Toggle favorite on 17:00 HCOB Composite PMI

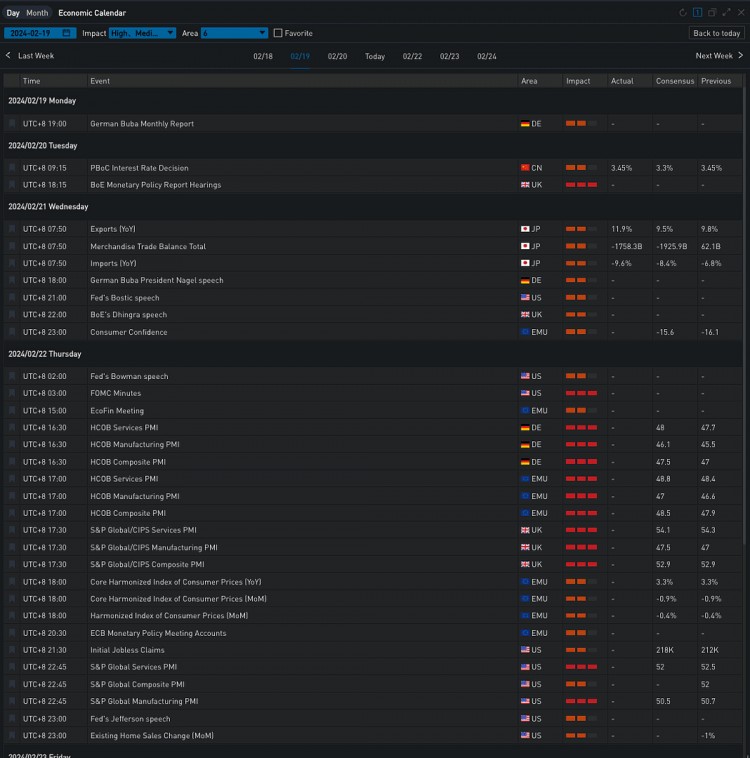coord(12,513)
